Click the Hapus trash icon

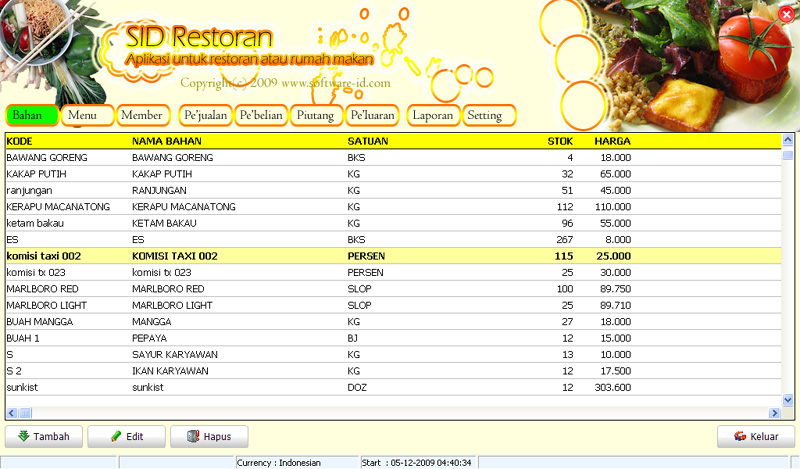(193, 436)
